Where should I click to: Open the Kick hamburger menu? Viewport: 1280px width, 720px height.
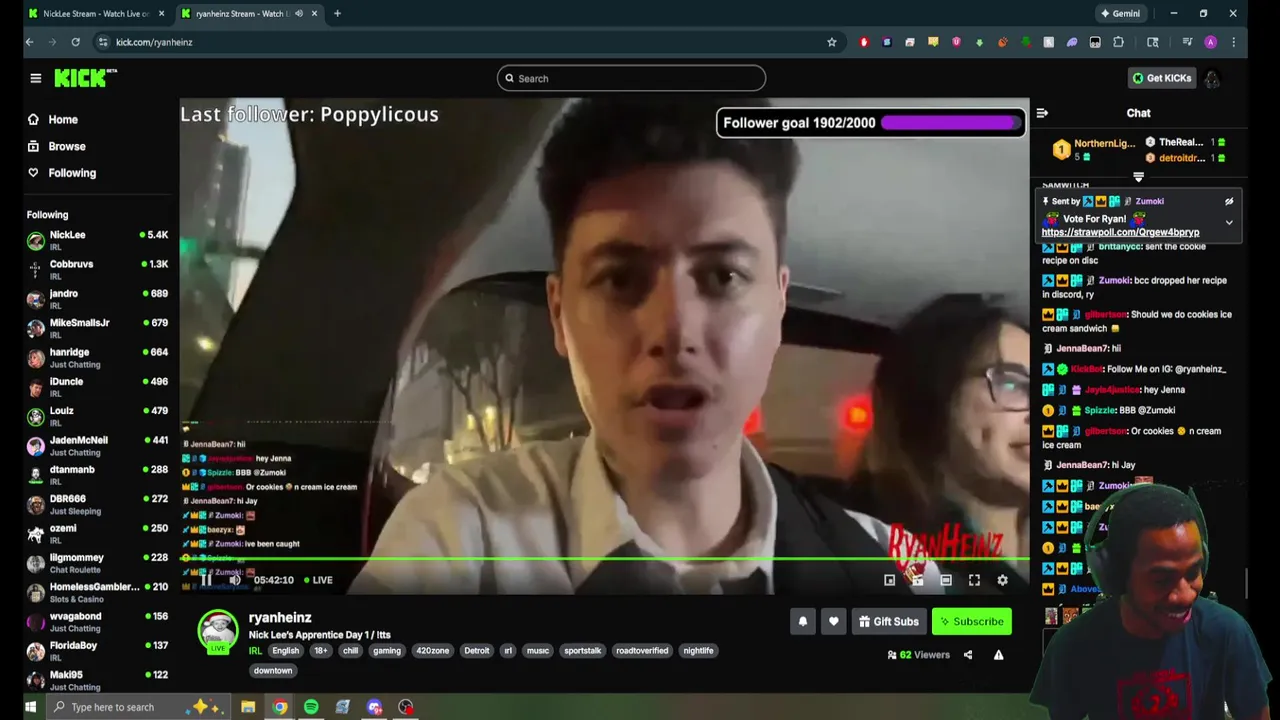[x=36, y=78]
